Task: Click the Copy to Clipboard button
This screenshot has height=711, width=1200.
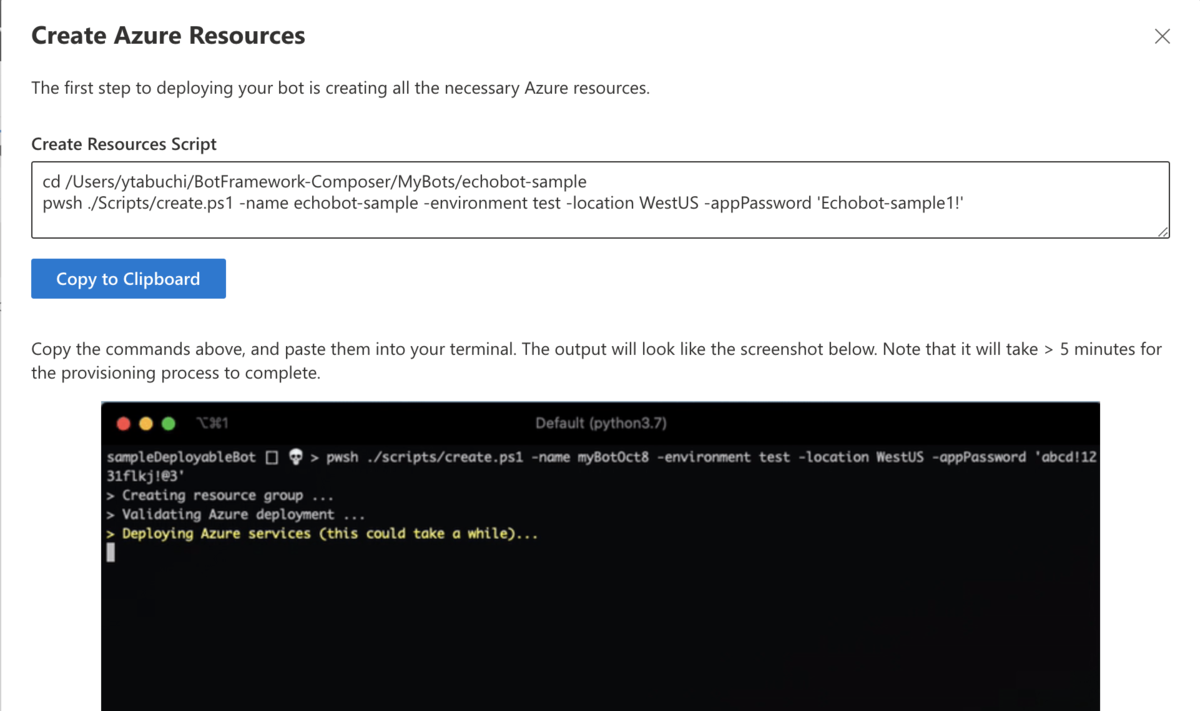Action: pos(128,279)
